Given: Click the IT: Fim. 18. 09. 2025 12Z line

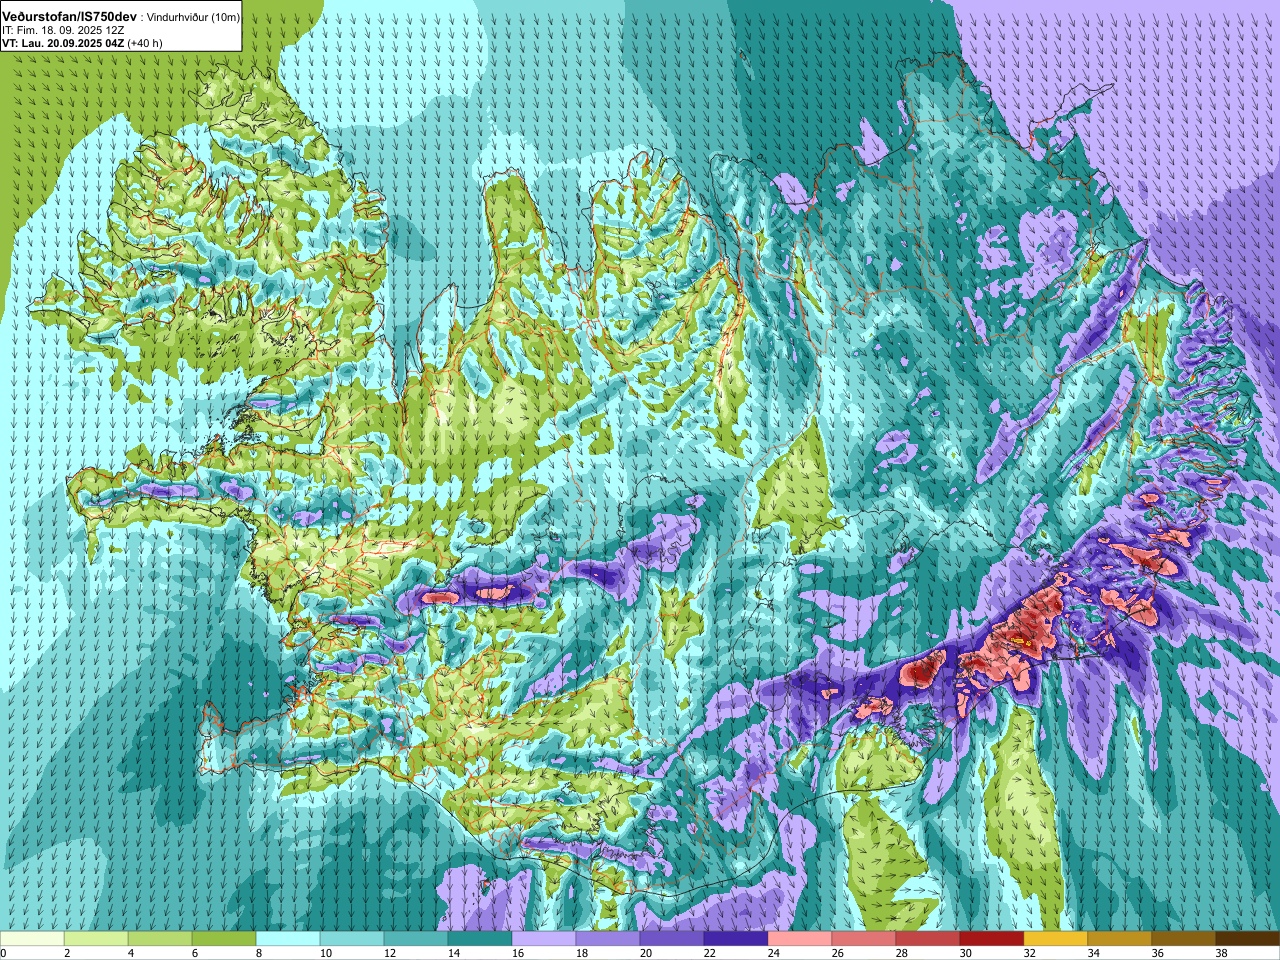Looking at the screenshot, I should click(63, 31).
